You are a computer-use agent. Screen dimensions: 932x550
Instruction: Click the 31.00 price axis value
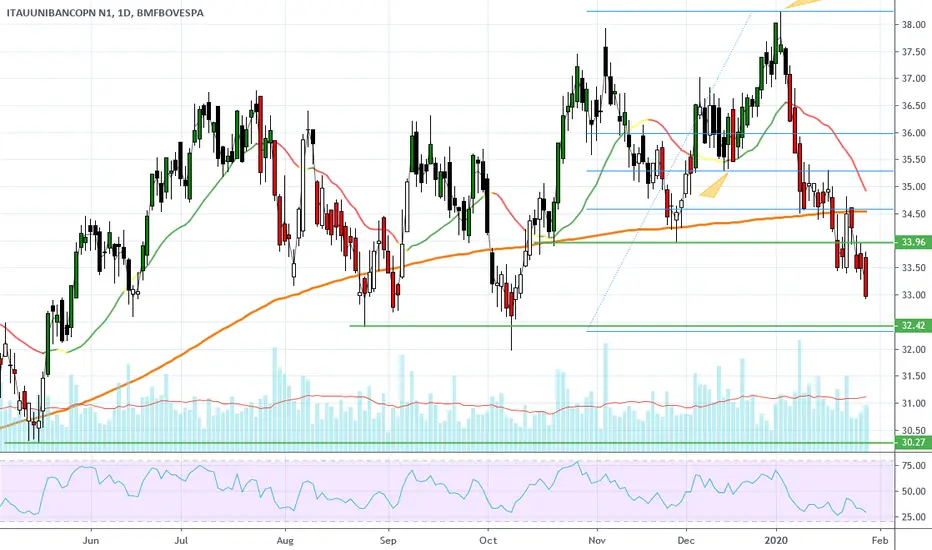pos(913,403)
